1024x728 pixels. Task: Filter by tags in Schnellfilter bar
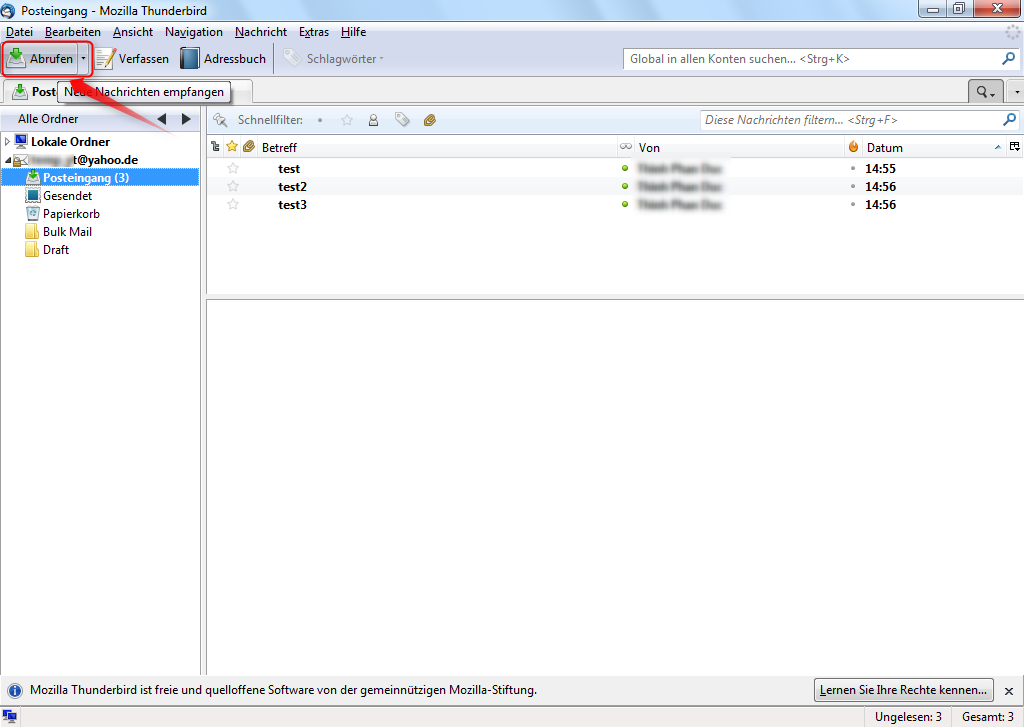click(402, 120)
